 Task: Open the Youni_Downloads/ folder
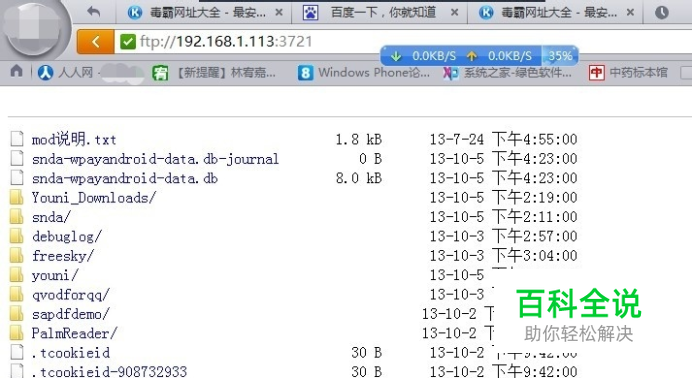point(94,198)
